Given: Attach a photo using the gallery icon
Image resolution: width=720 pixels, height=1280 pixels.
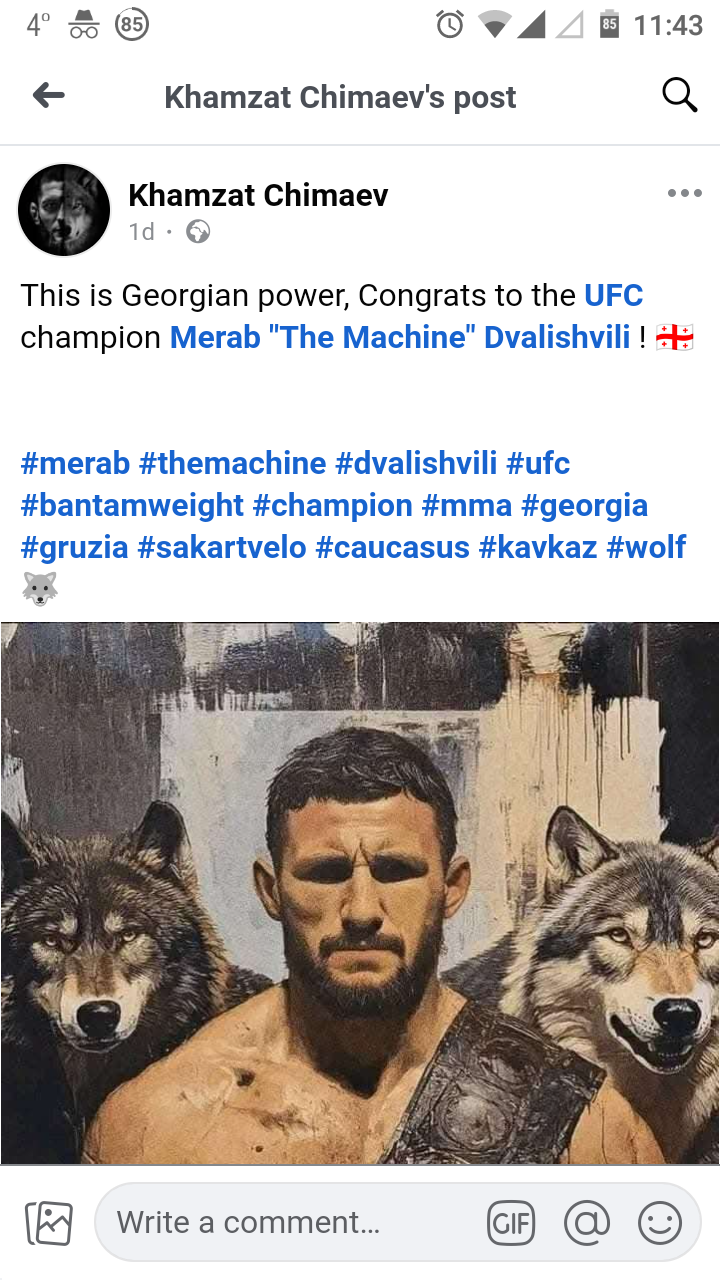Looking at the screenshot, I should 48,1222.
